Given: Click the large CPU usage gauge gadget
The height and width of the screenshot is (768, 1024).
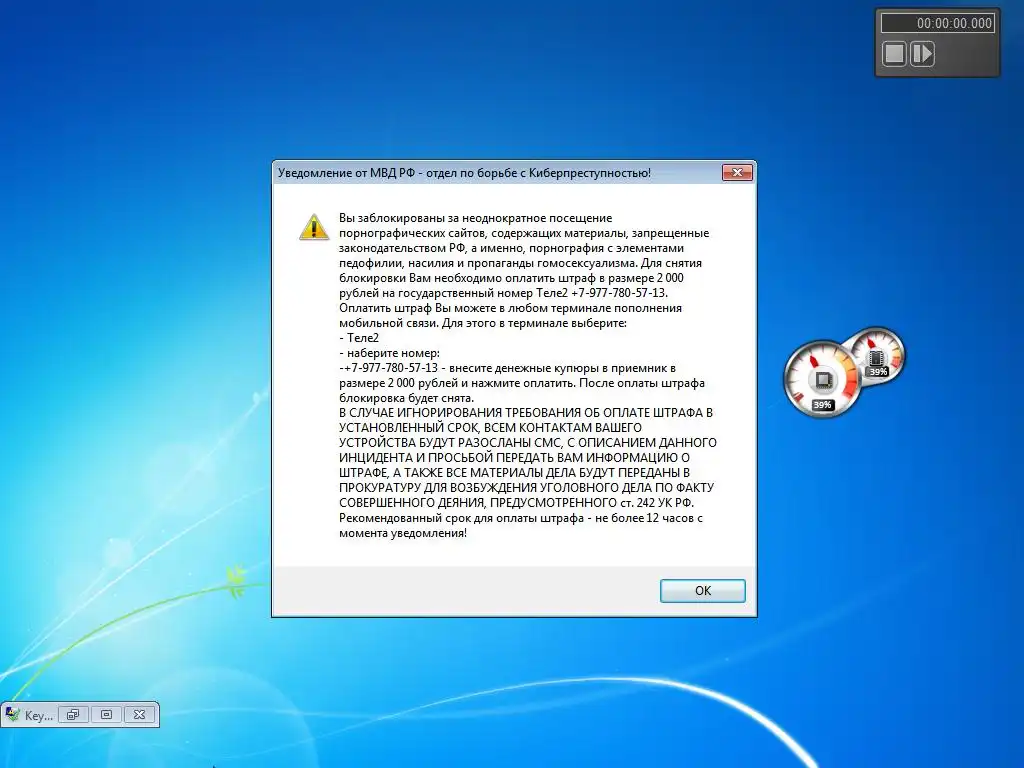Looking at the screenshot, I should pos(823,378).
